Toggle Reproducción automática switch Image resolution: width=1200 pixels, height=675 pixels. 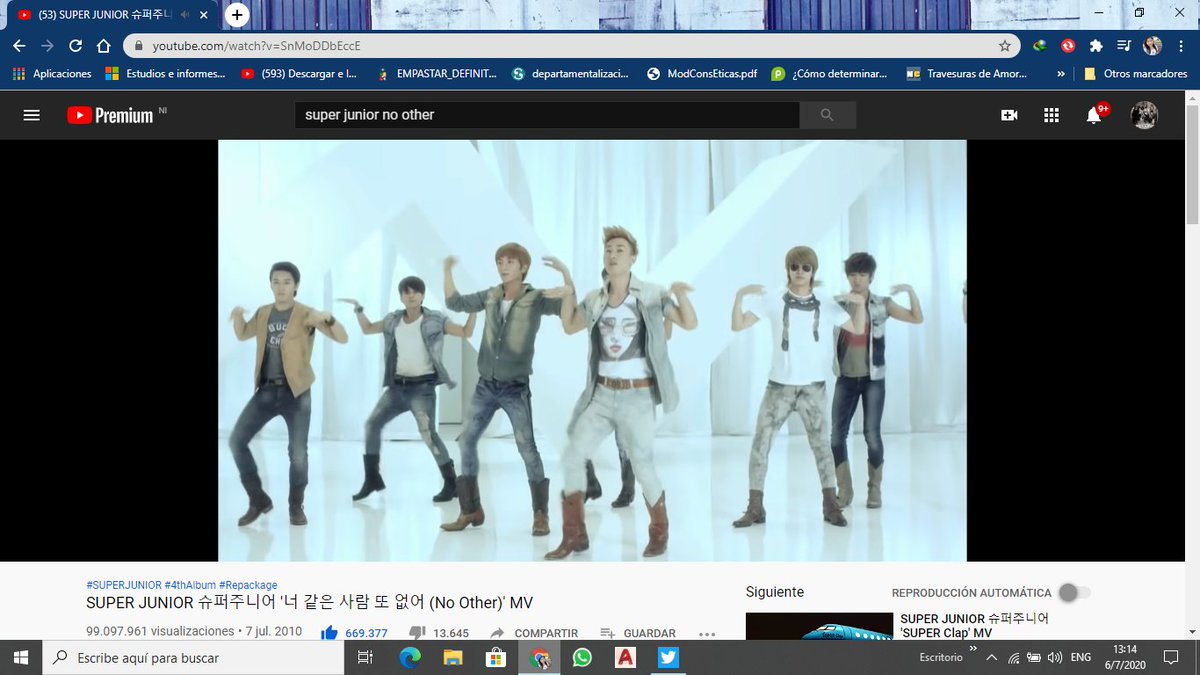[1073, 593]
